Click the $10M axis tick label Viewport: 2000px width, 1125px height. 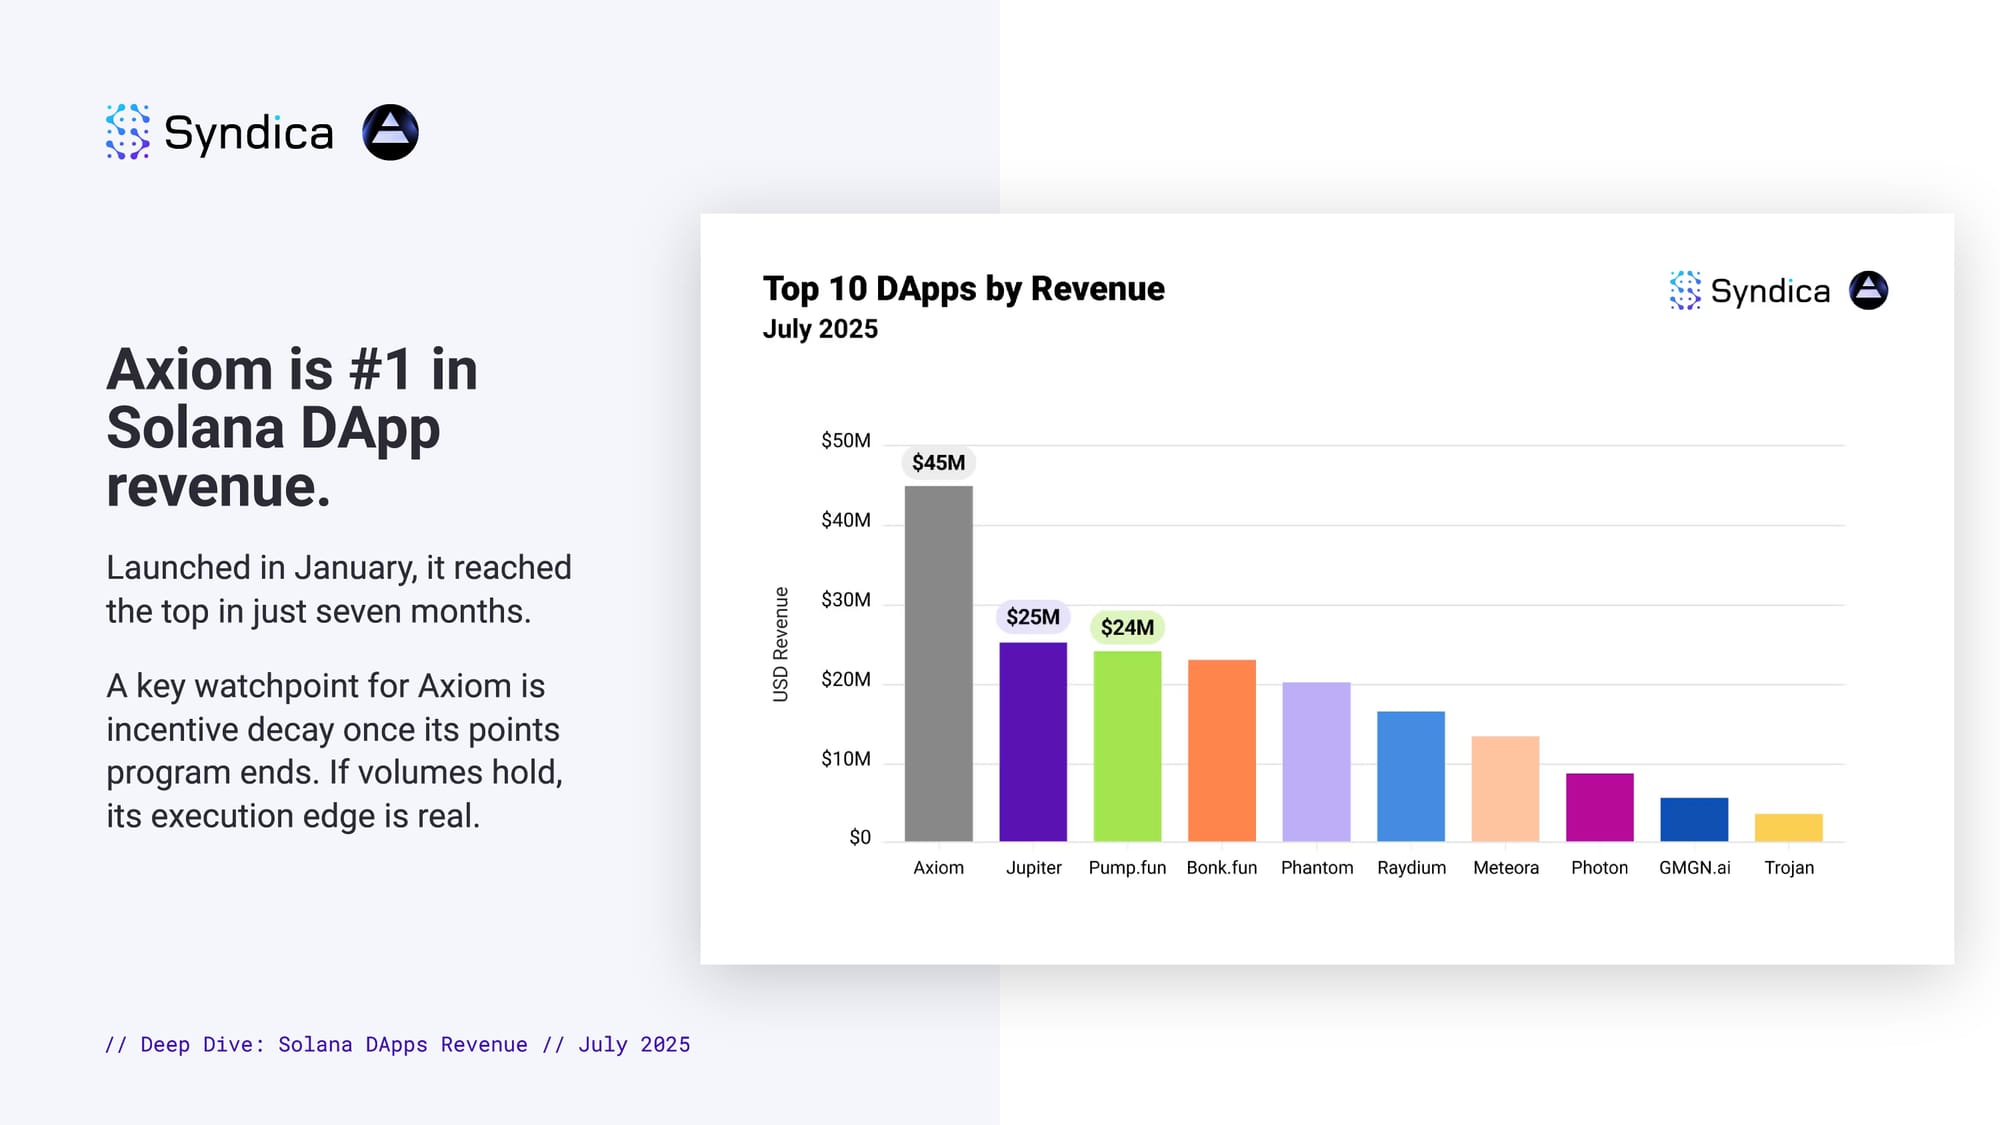[846, 759]
